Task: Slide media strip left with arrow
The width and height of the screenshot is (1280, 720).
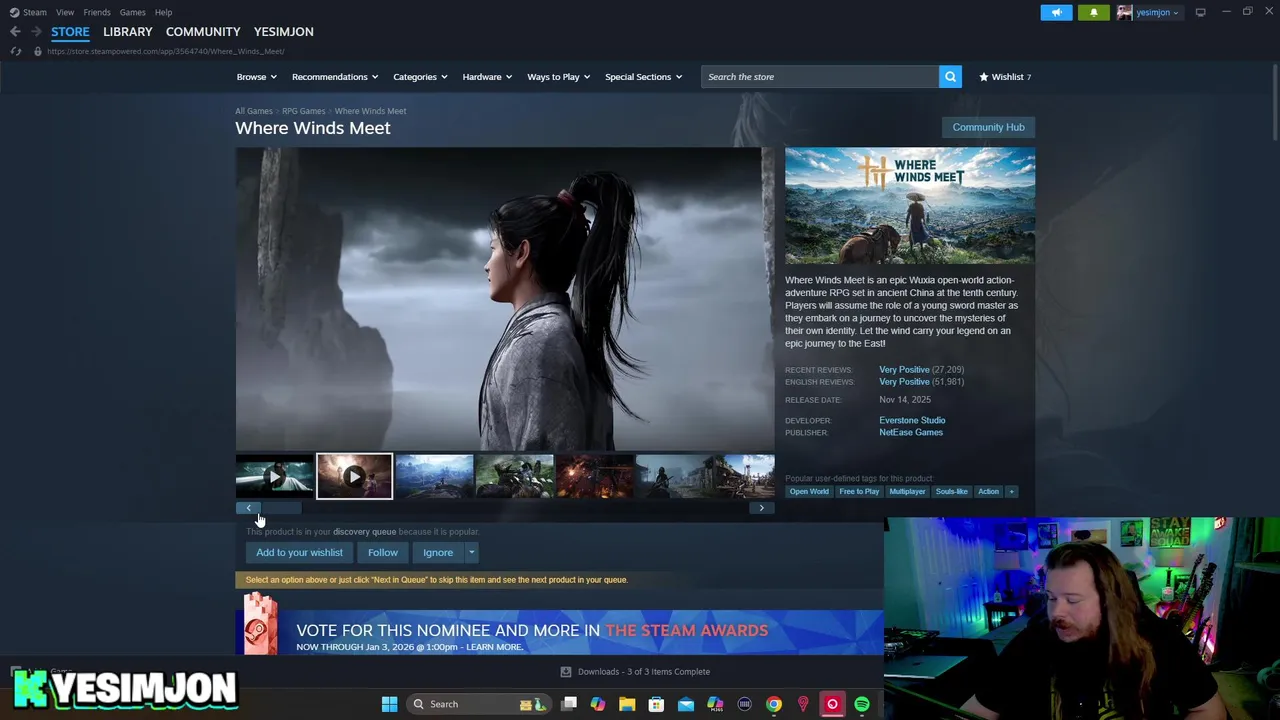Action: click(x=249, y=508)
